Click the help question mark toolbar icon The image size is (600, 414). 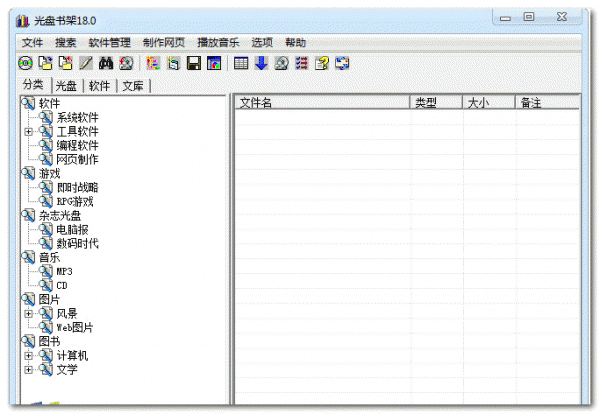click(321, 64)
